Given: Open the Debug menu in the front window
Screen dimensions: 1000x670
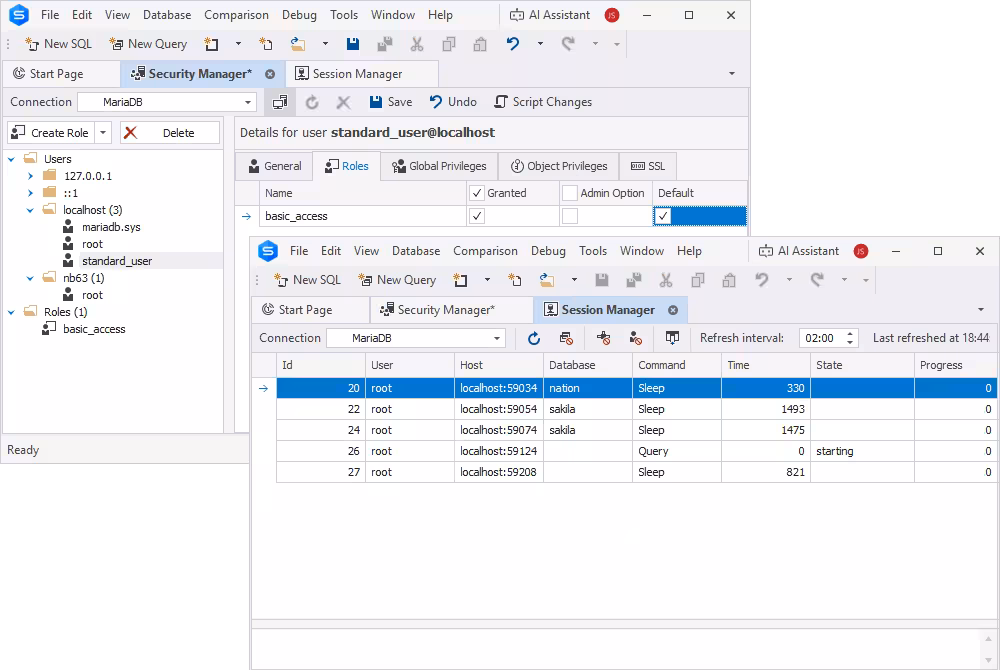Looking at the screenshot, I should [548, 251].
